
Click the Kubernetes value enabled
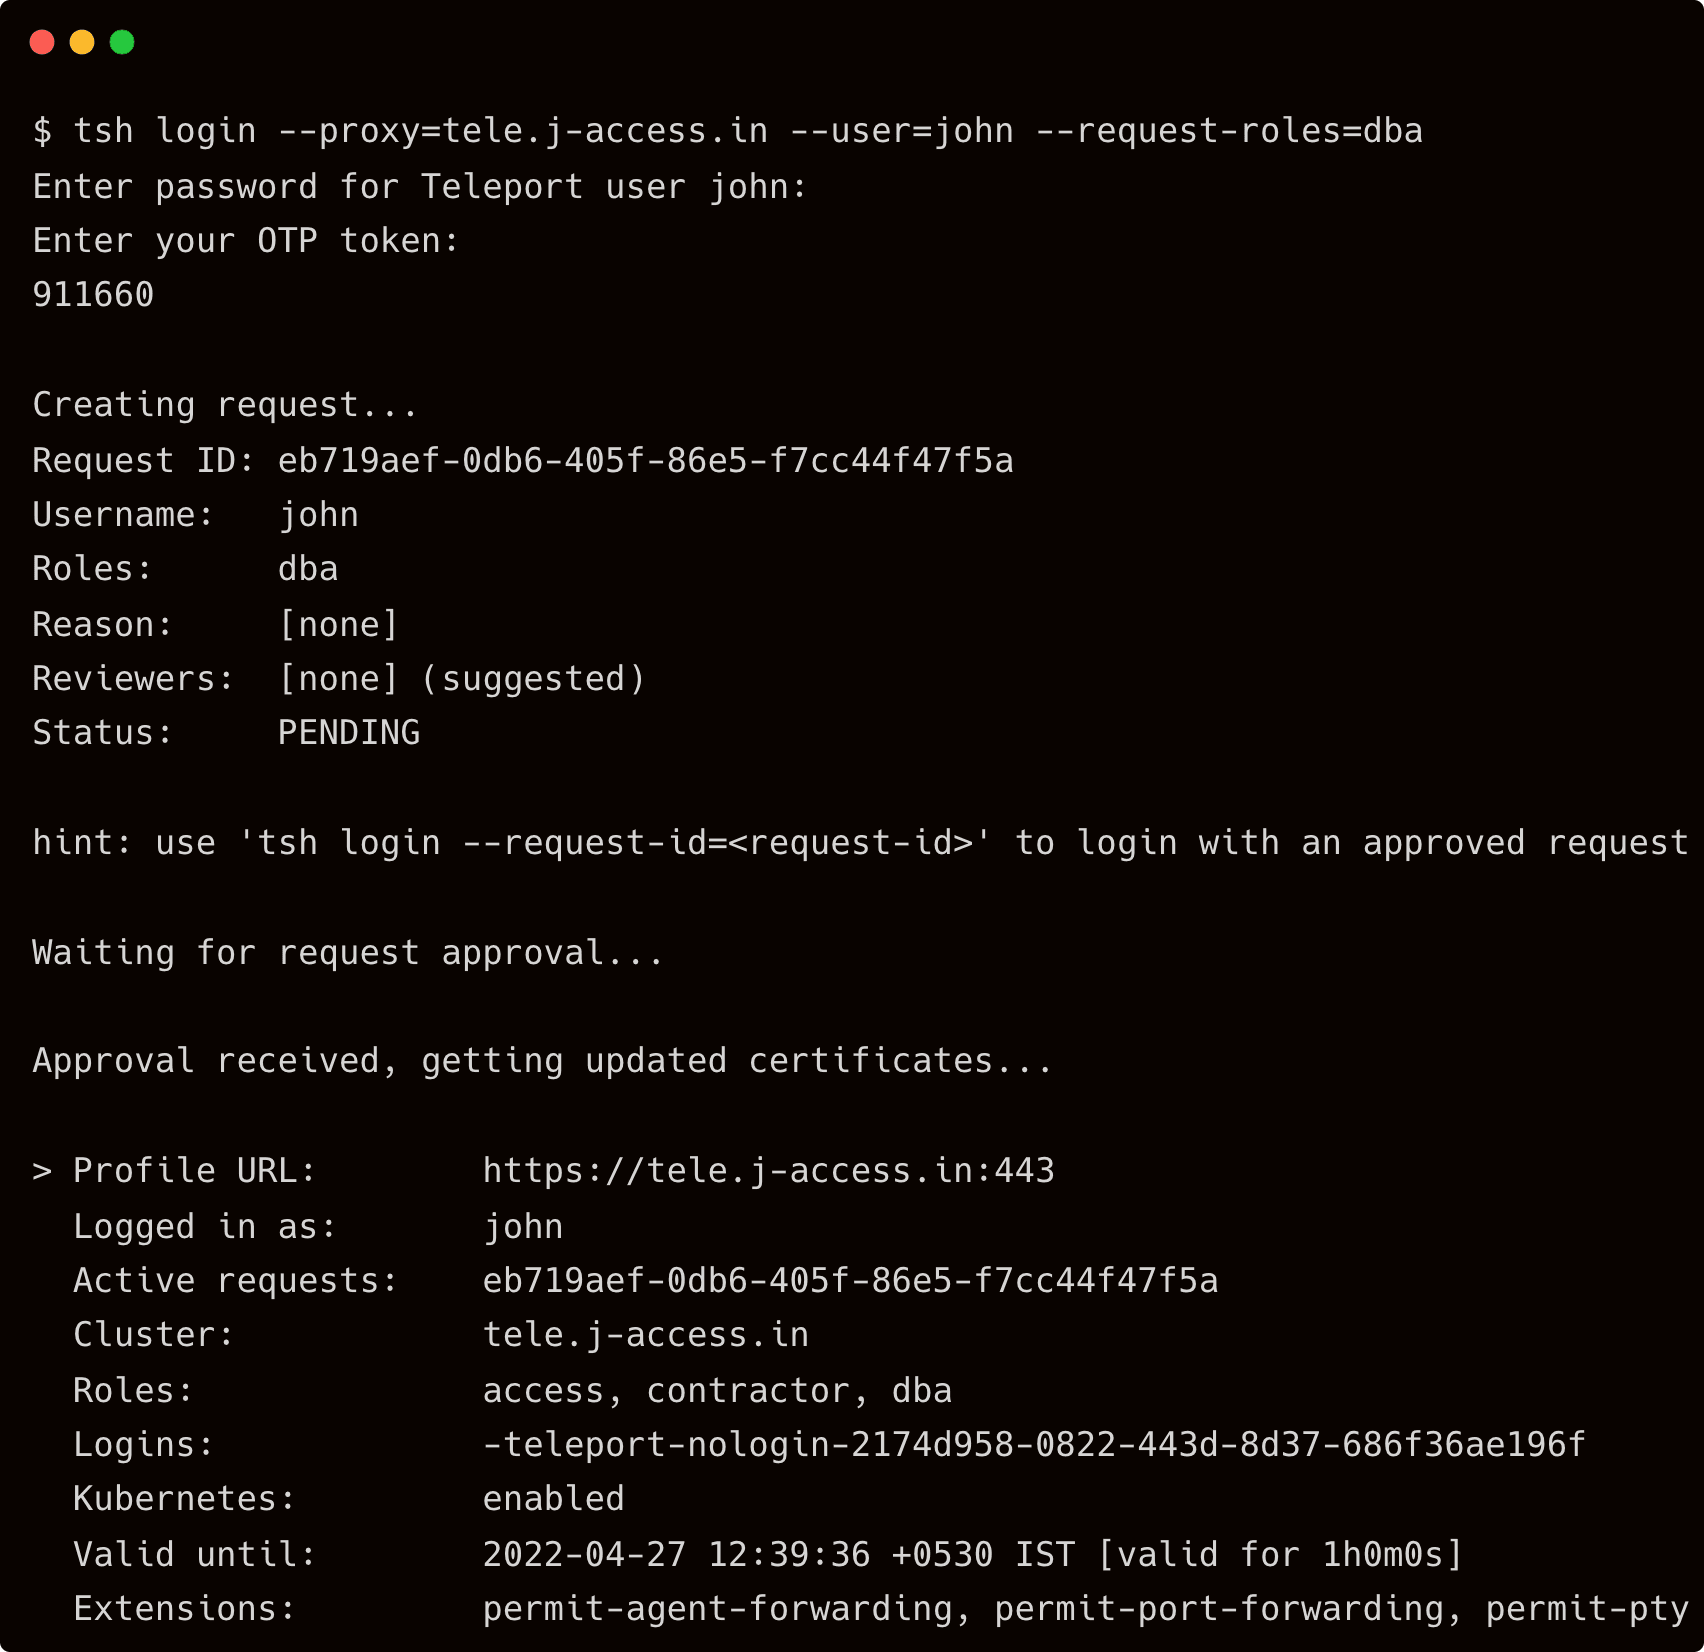click(554, 1499)
